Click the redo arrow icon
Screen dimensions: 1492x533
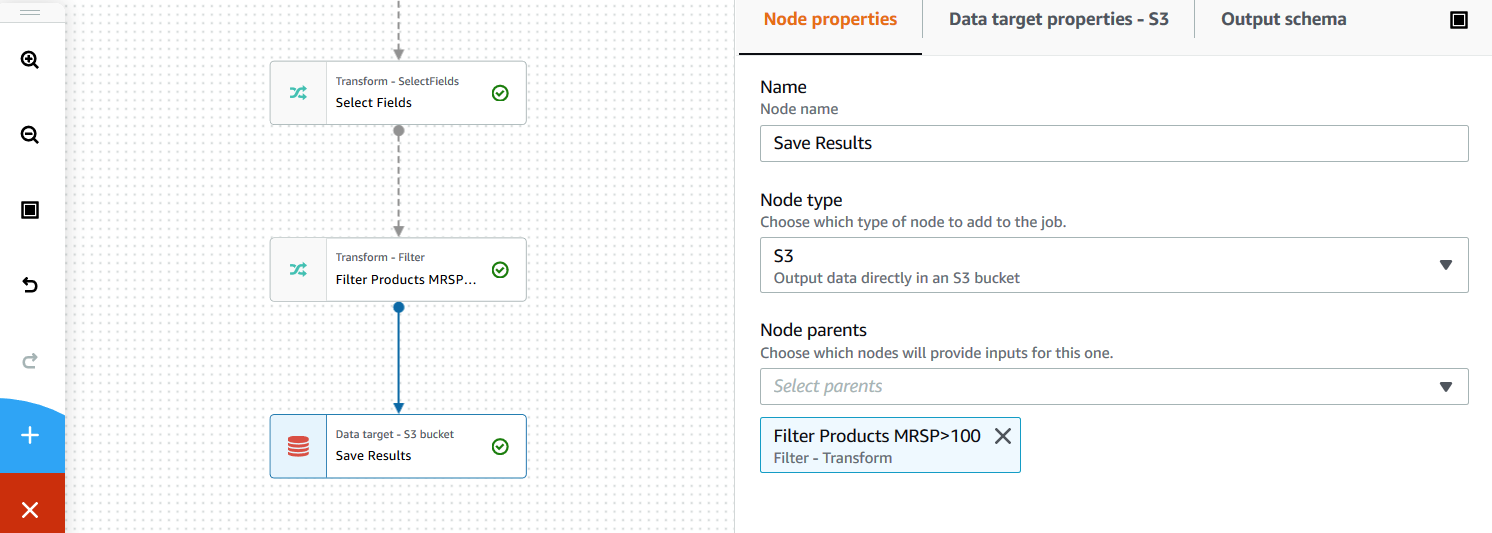pos(30,361)
